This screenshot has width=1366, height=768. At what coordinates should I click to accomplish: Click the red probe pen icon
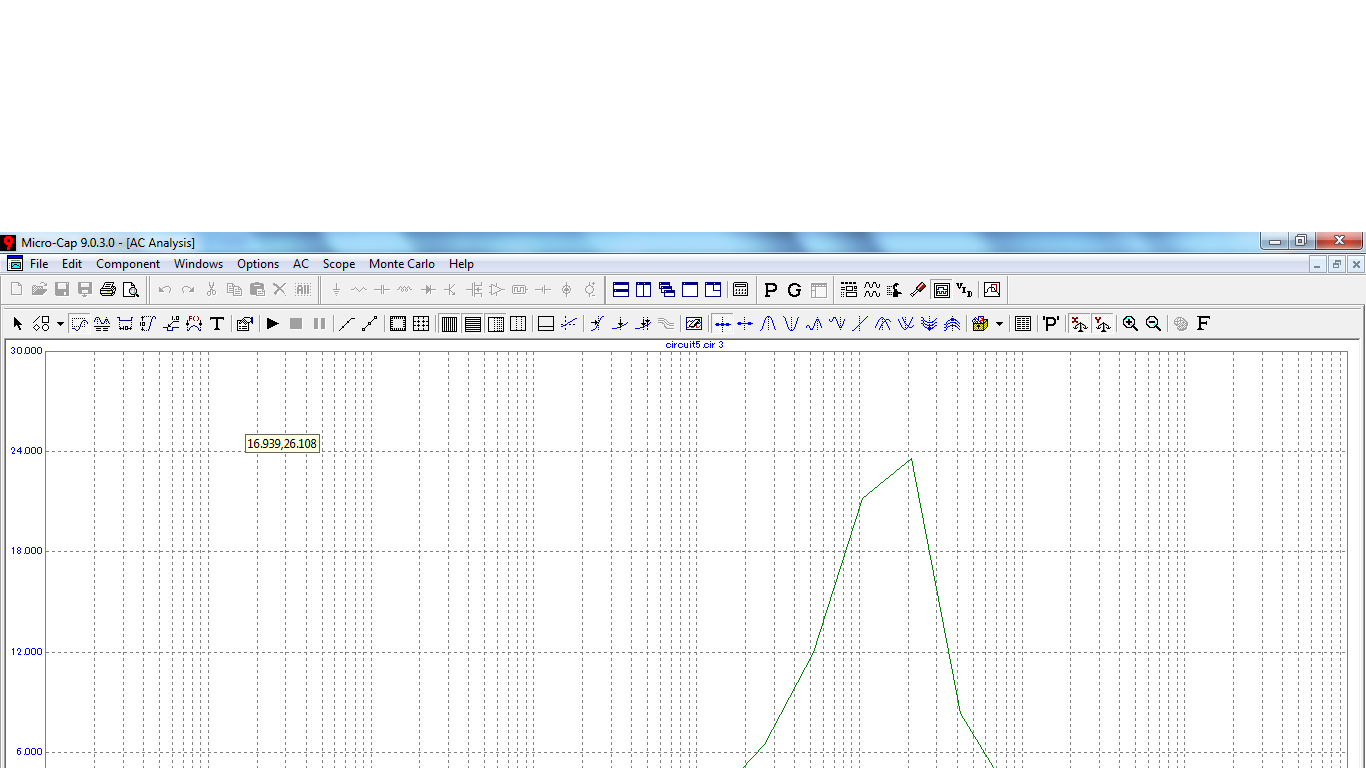918,290
